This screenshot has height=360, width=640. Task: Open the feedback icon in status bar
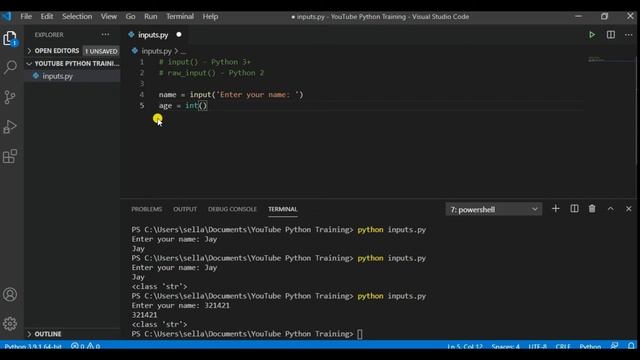pos(614,346)
